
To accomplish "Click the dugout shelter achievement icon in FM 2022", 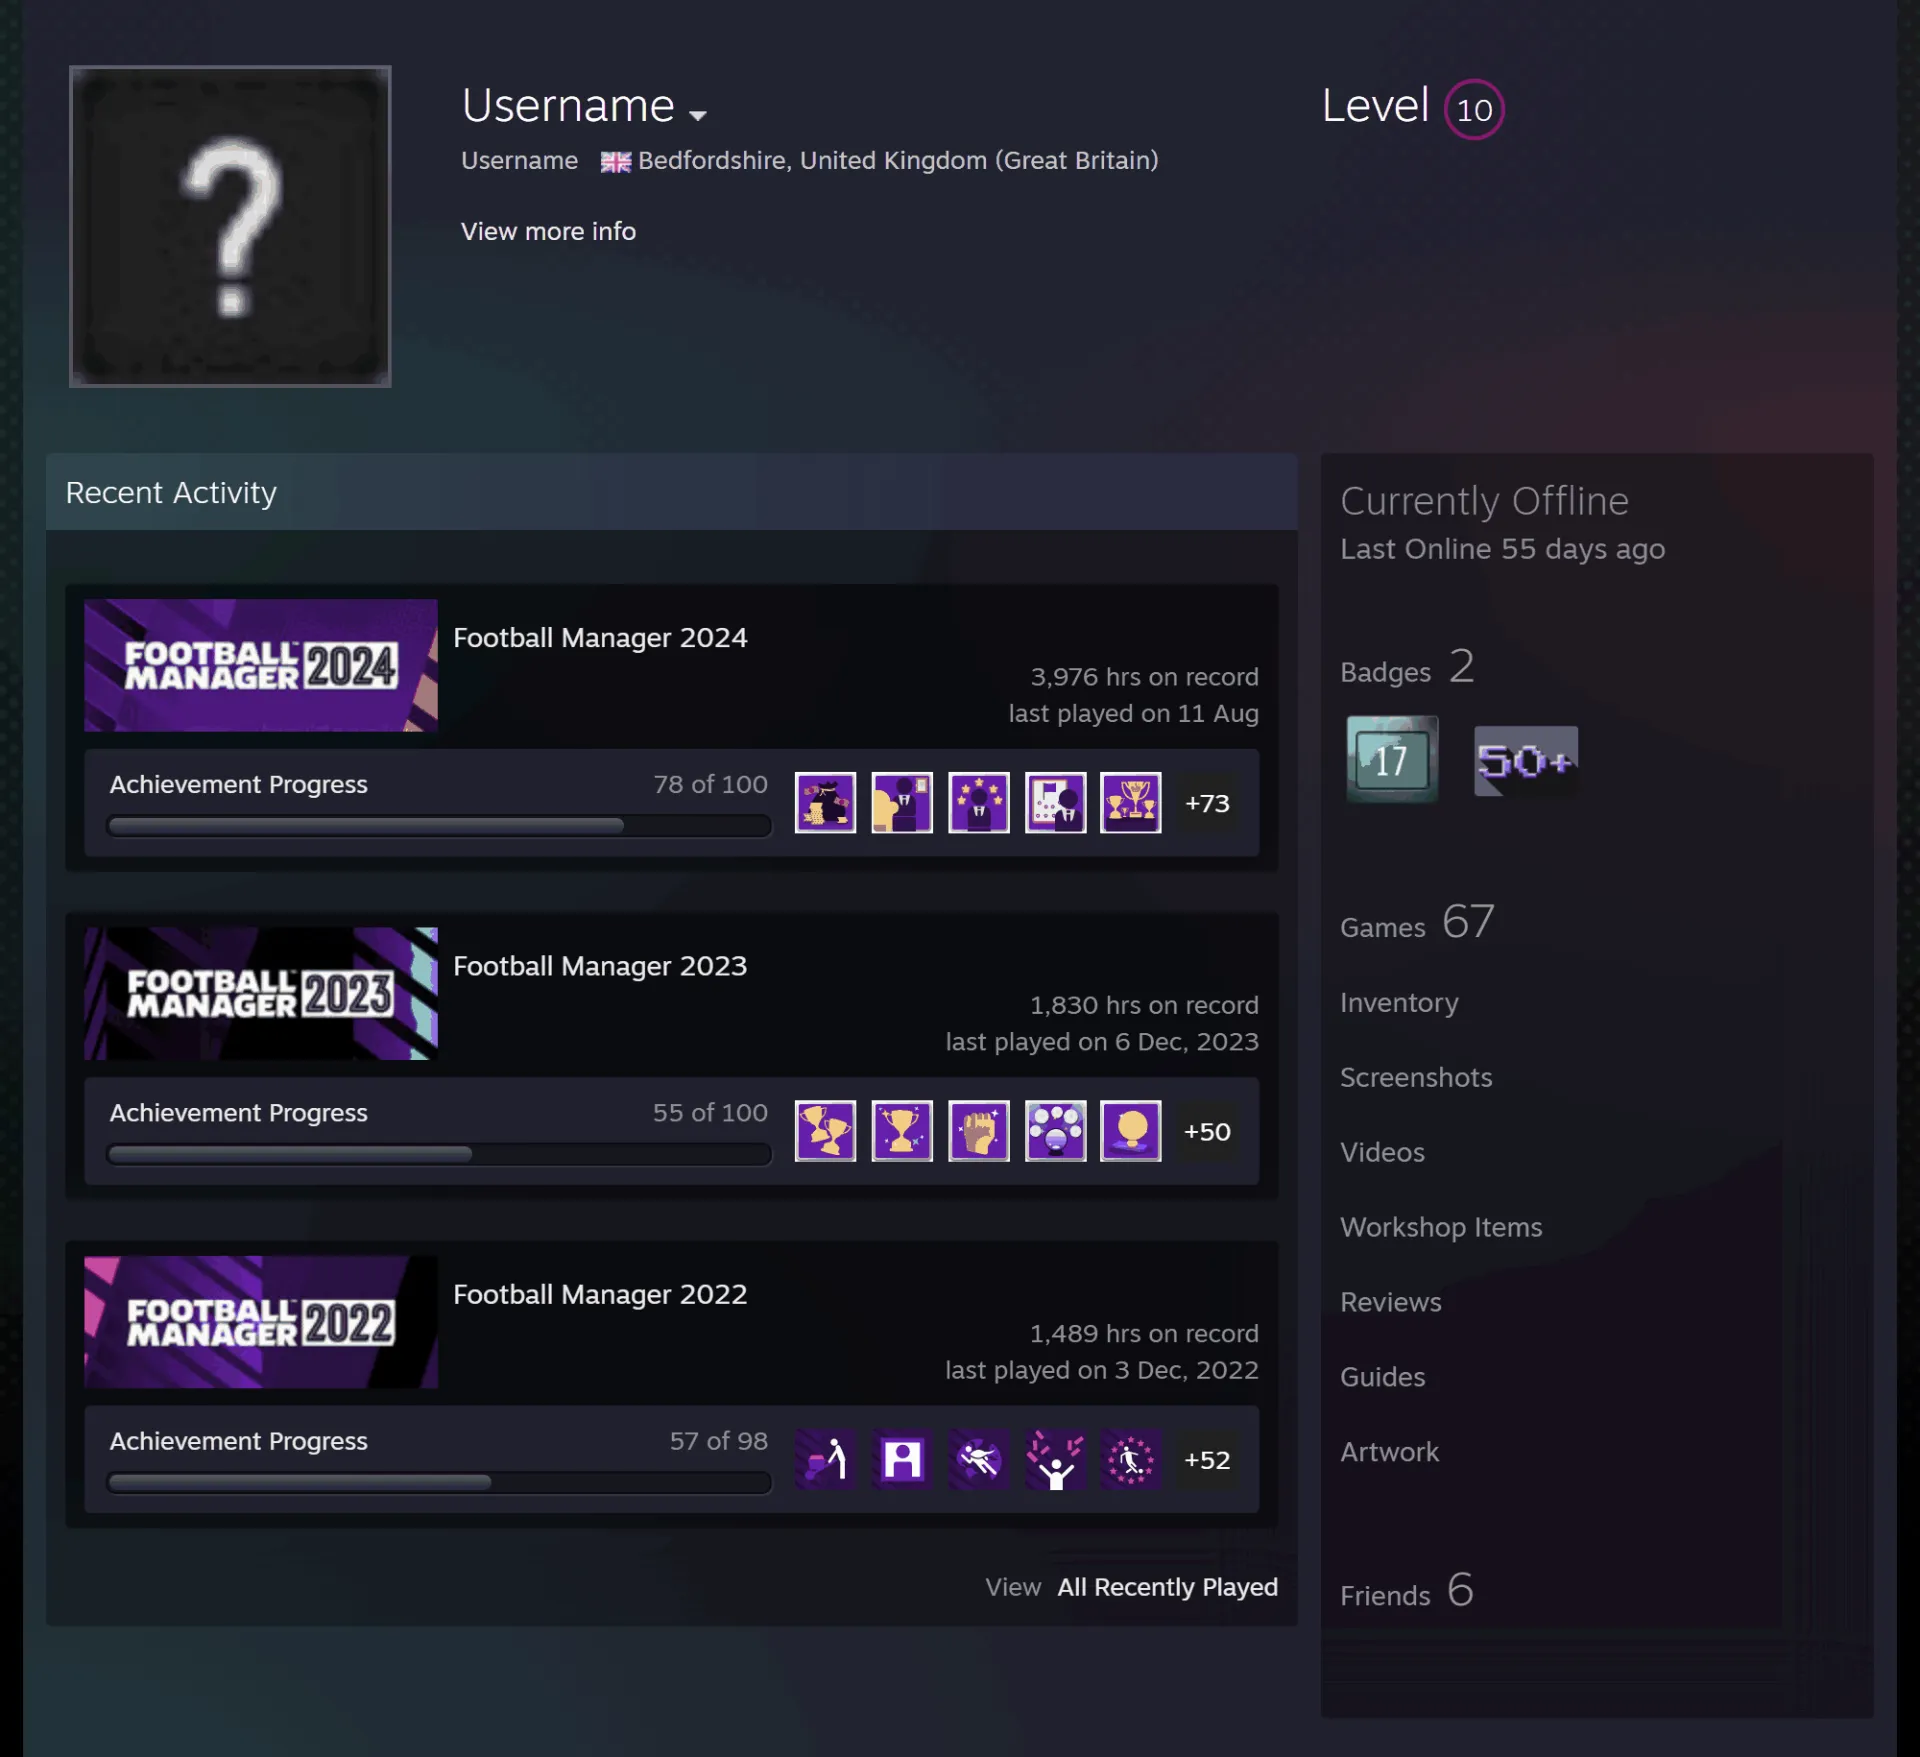I will [x=902, y=1460].
